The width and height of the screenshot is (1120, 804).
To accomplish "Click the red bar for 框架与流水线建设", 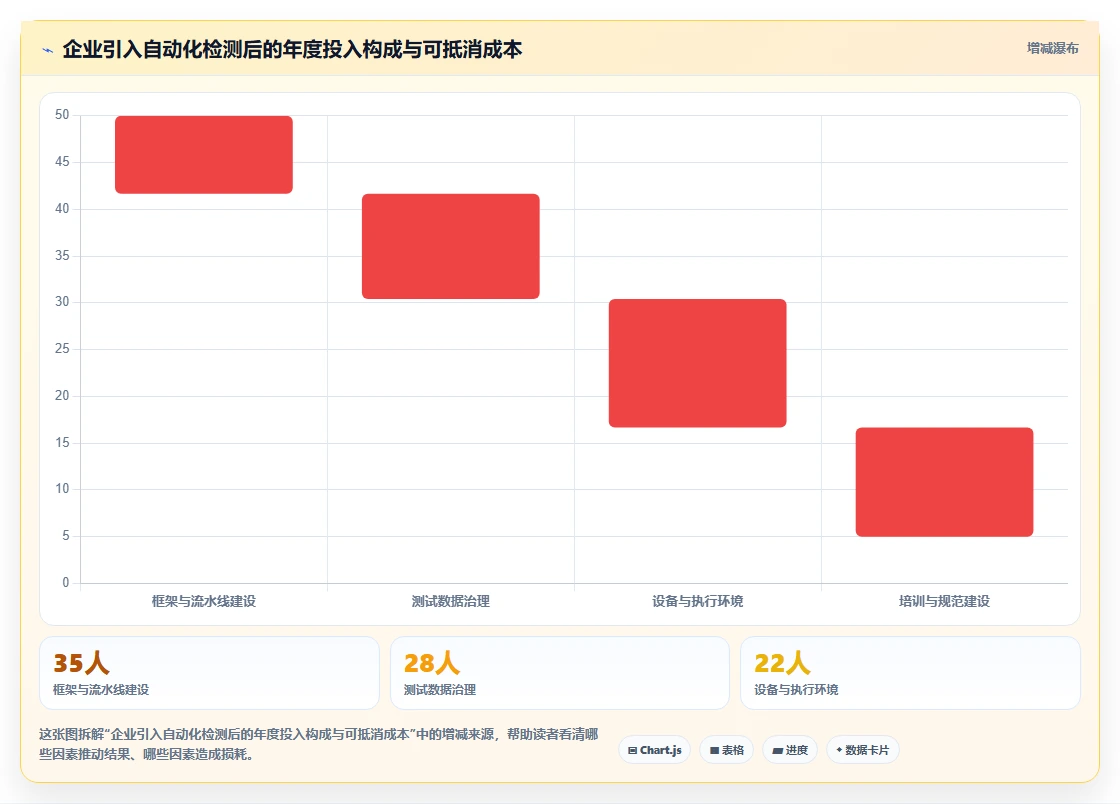I will [x=204, y=154].
